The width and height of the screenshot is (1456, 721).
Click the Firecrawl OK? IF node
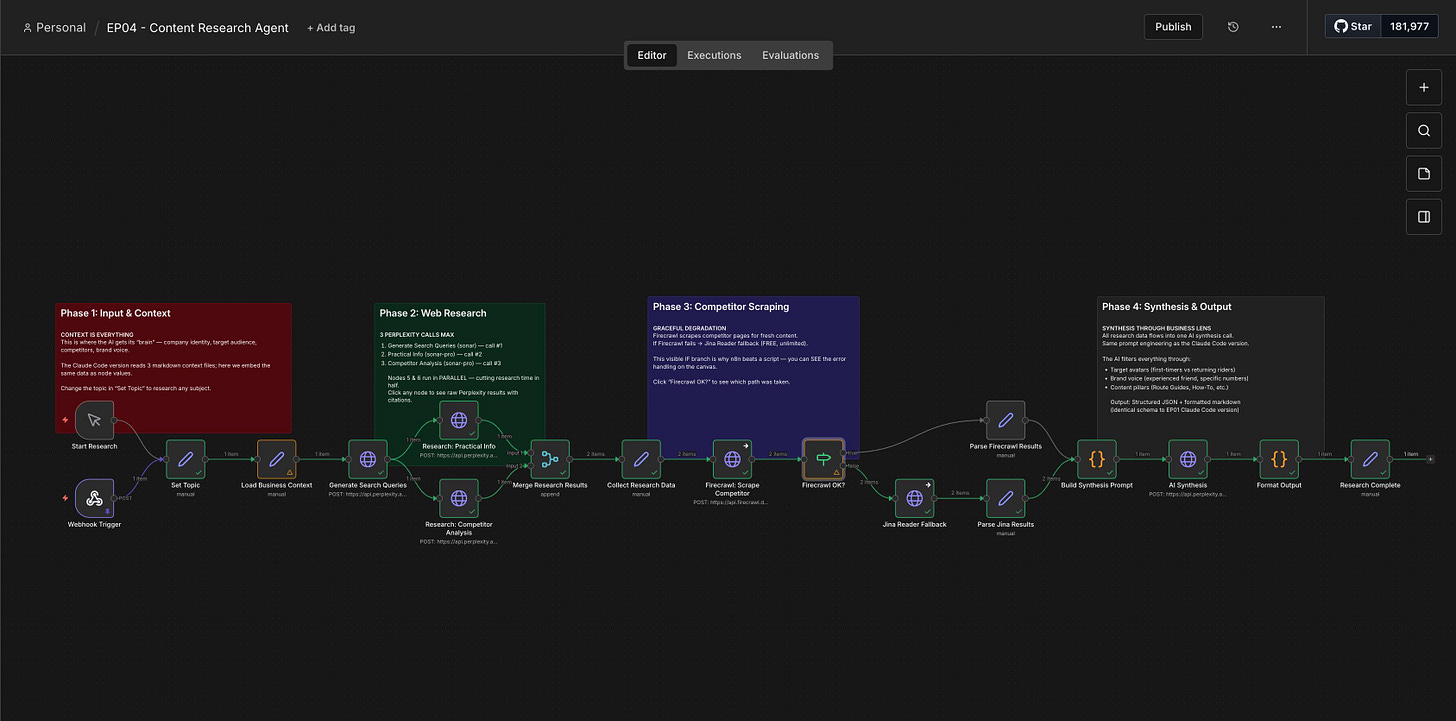coord(823,460)
